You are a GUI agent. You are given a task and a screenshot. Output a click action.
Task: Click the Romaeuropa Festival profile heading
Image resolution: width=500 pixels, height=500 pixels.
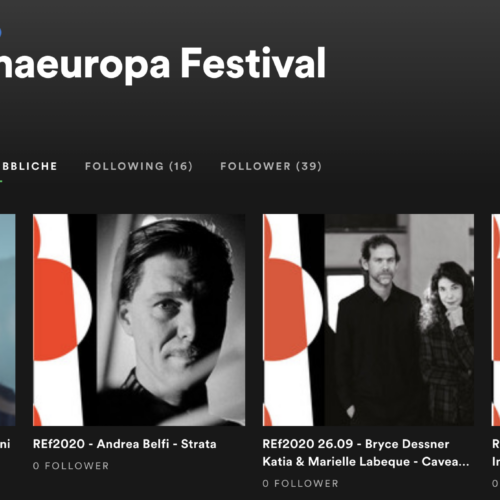[x=163, y=63]
